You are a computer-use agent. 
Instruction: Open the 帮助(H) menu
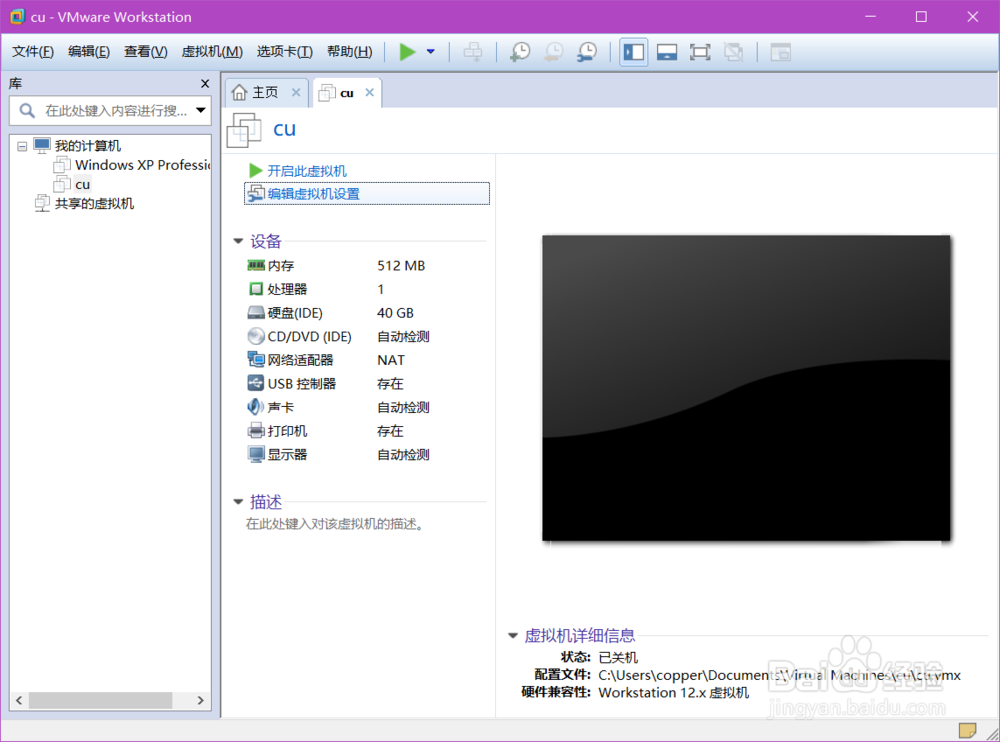tap(349, 52)
